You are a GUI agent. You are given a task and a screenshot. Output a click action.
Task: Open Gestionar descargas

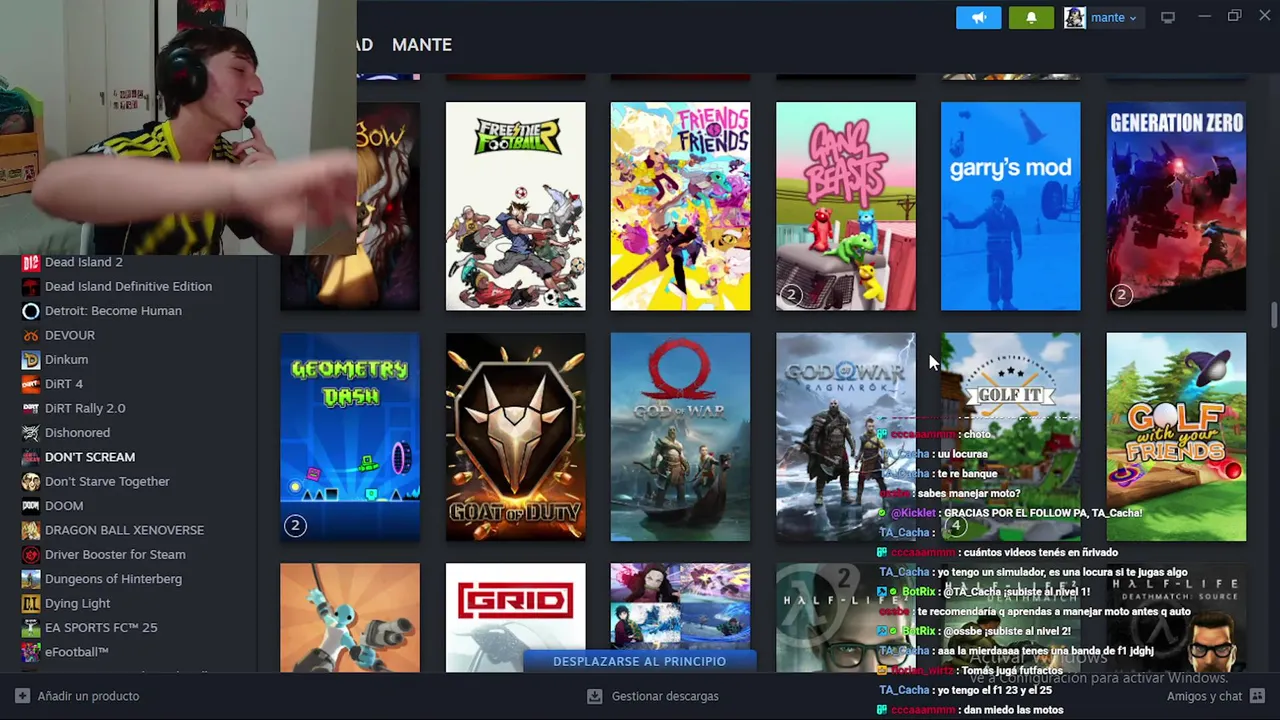point(665,696)
